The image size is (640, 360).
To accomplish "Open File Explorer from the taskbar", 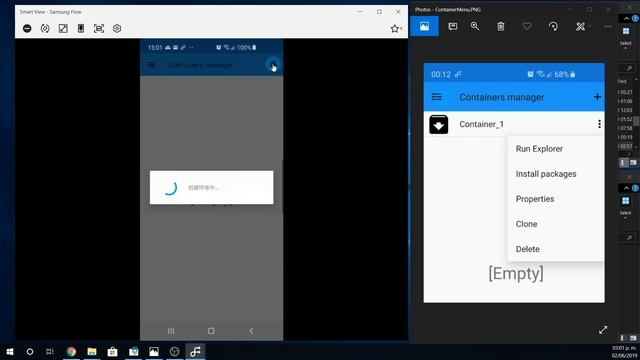I will tap(92, 351).
